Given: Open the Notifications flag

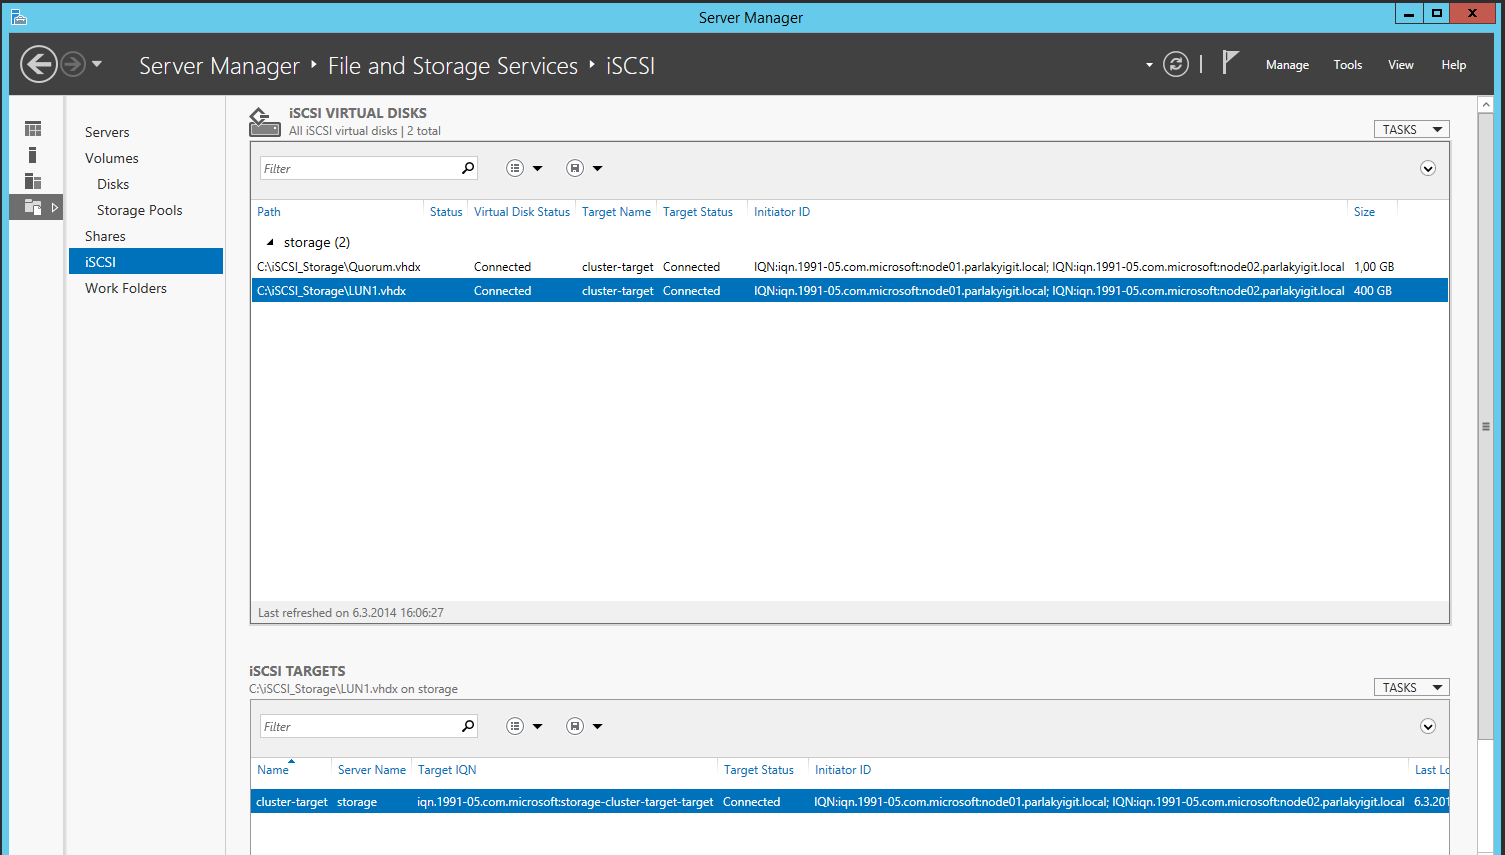Looking at the screenshot, I should (1230, 63).
